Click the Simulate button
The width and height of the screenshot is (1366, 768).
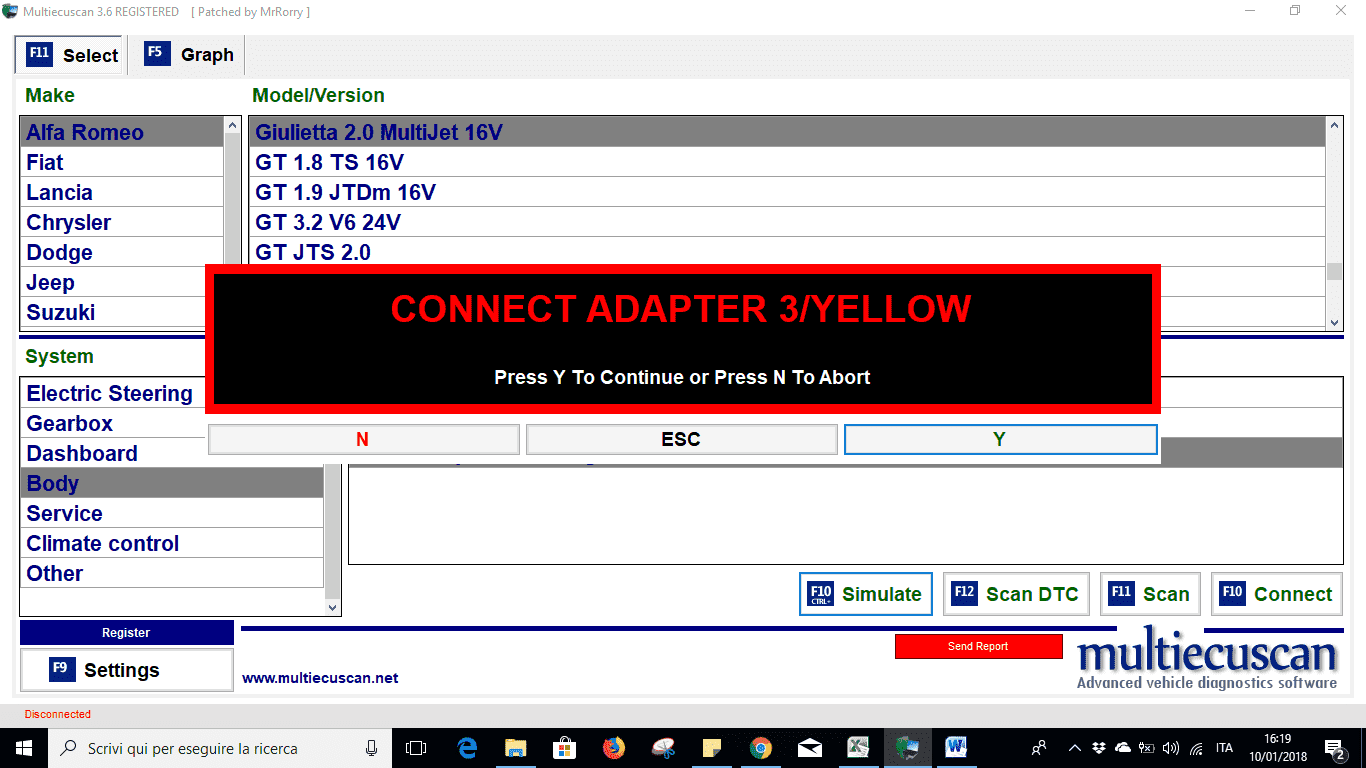(866, 594)
